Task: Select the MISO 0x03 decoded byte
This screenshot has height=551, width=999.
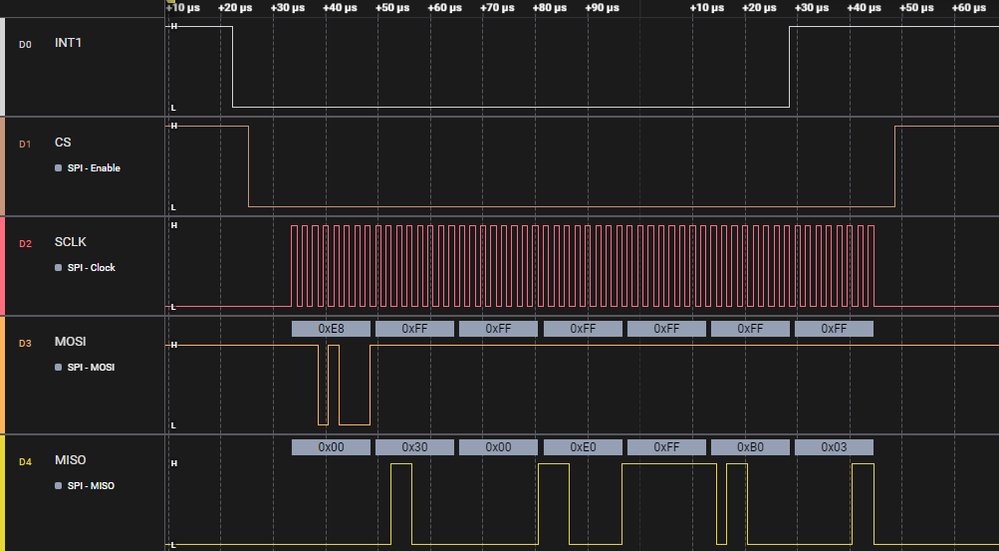Action: point(834,447)
